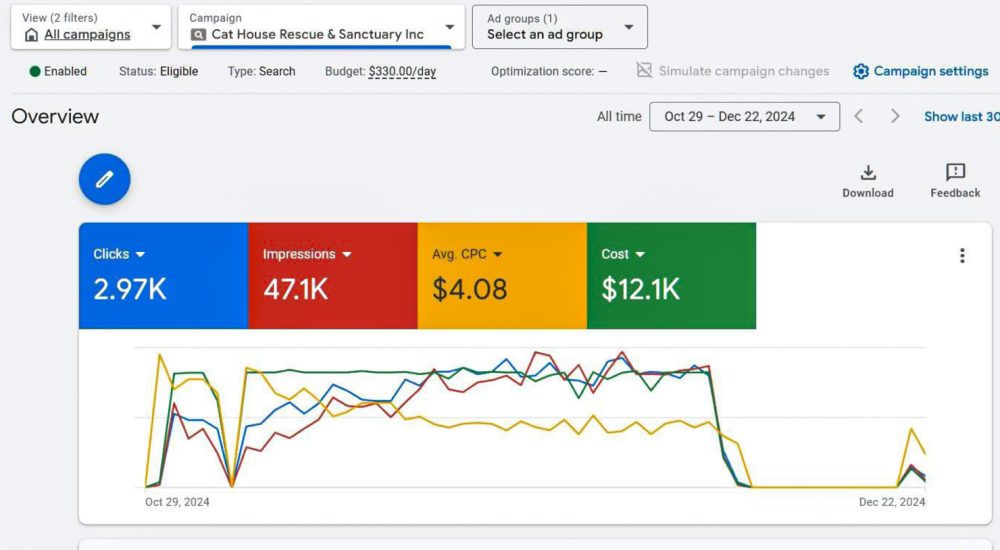Screen dimensions: 1000x550
Task: Click Simulate campaign changes text
Action: point(744,71)
